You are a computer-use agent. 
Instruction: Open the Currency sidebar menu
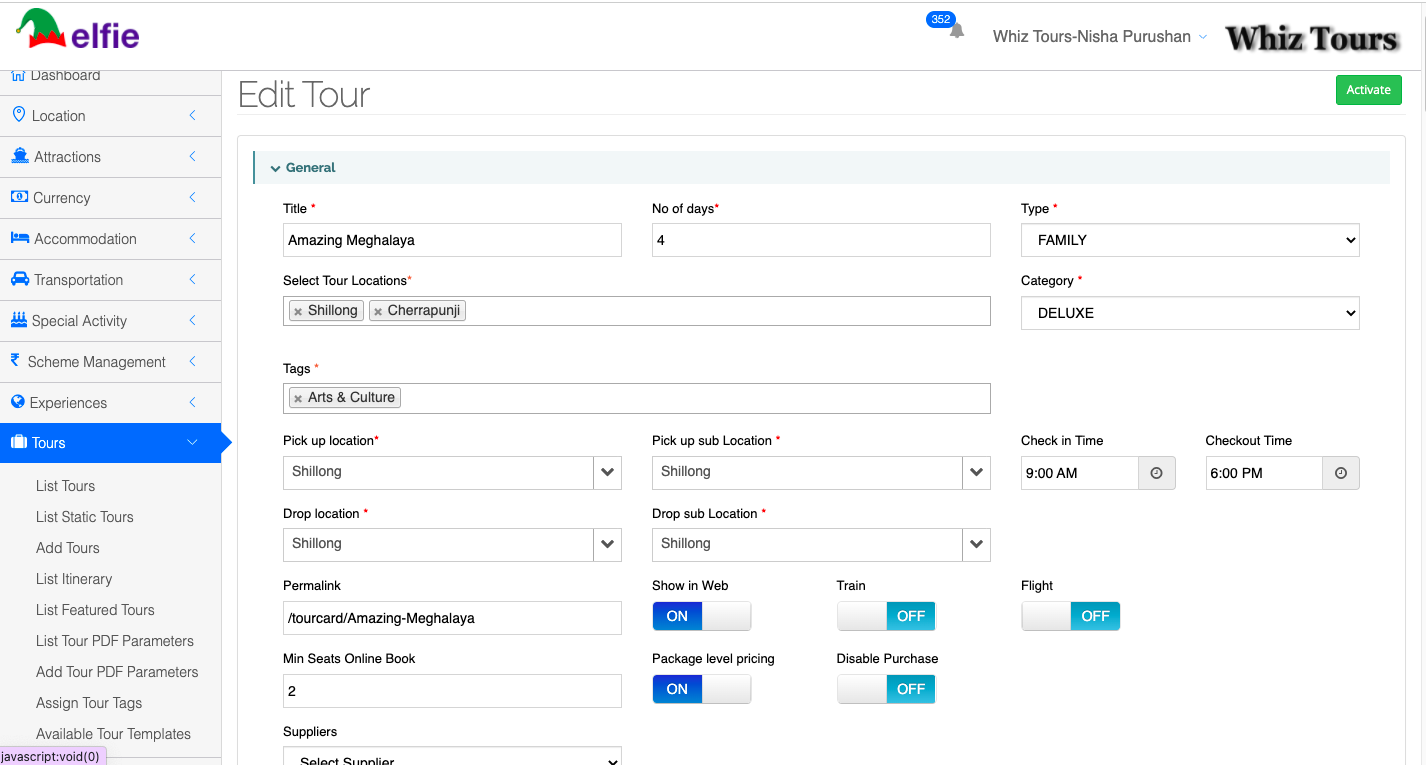point(110,197)
